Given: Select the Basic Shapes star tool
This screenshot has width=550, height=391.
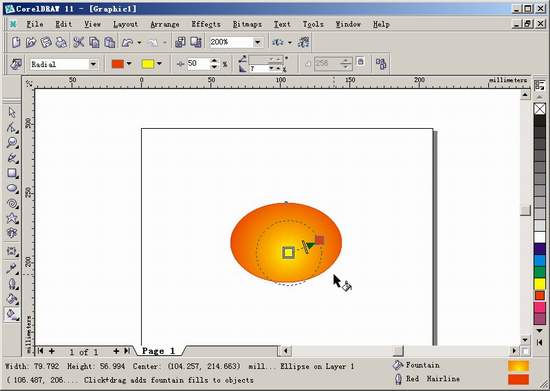Looking at the screenshot, I should (x=12, y=218).
